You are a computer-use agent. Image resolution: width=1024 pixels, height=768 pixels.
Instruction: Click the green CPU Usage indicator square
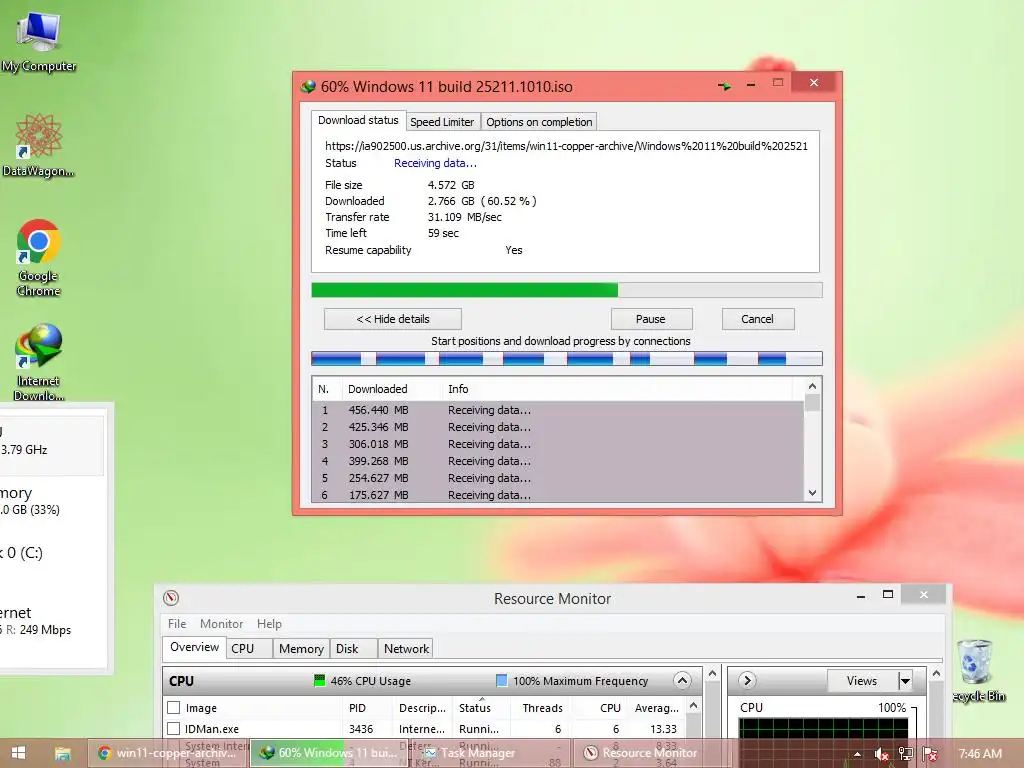319,680
